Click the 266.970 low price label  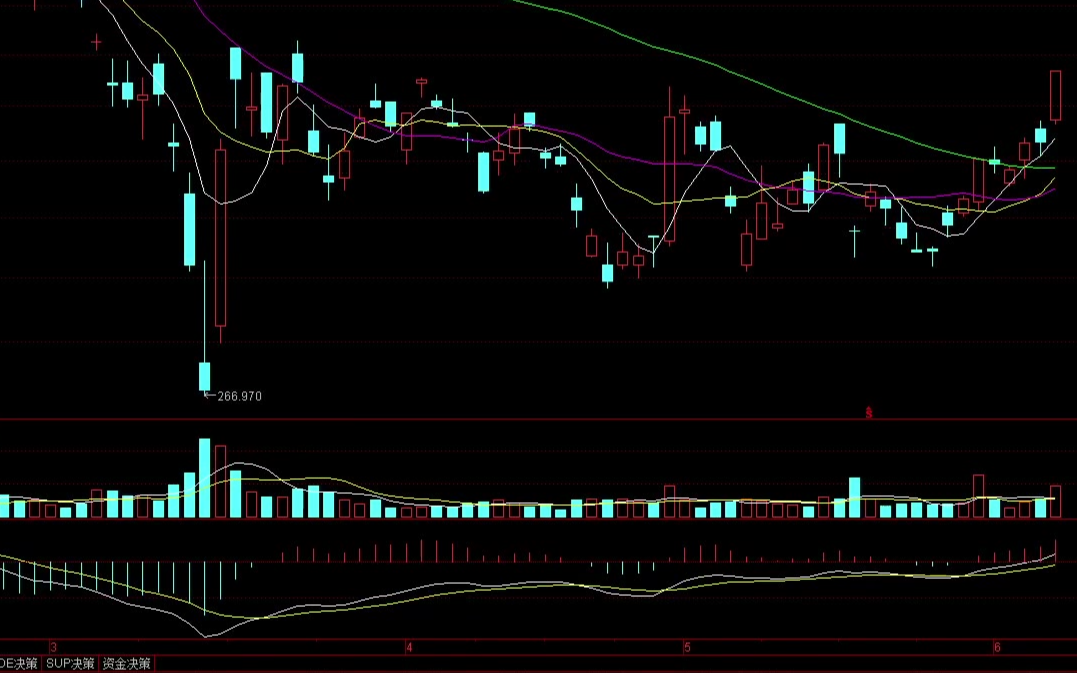pos(239,397)
